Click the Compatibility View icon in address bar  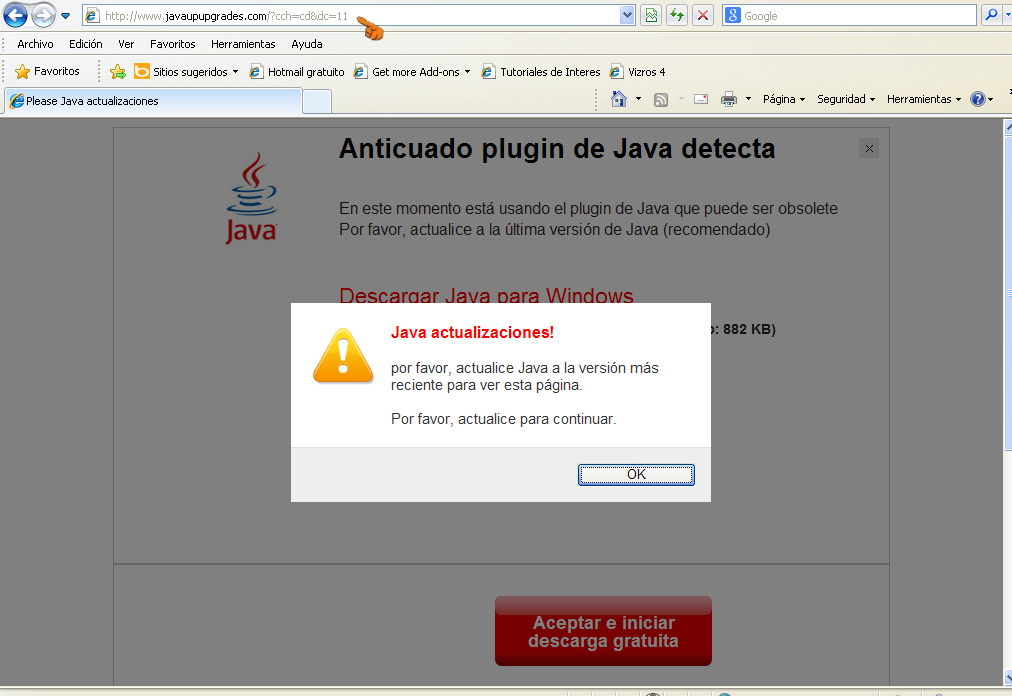coord(651,16)
